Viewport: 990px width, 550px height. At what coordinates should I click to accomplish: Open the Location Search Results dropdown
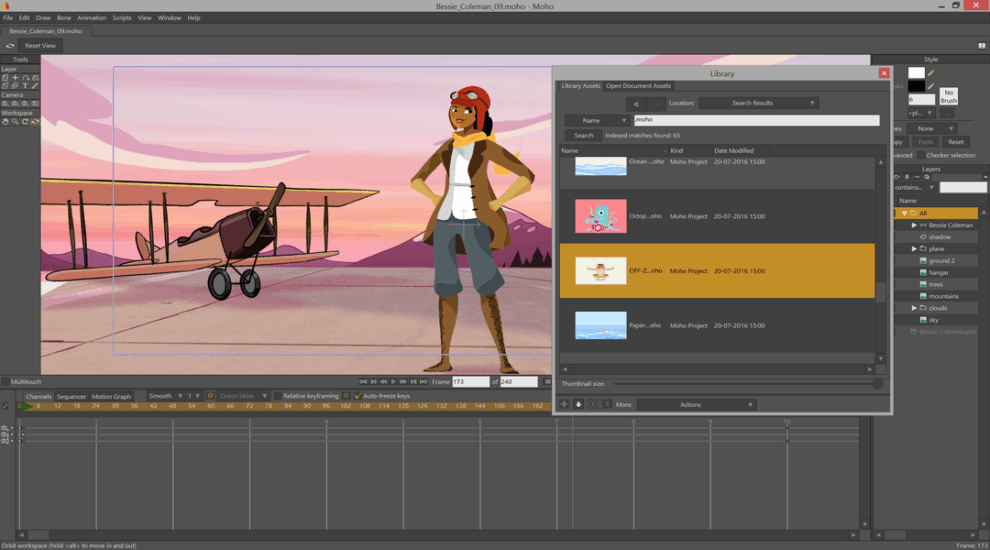758,103
